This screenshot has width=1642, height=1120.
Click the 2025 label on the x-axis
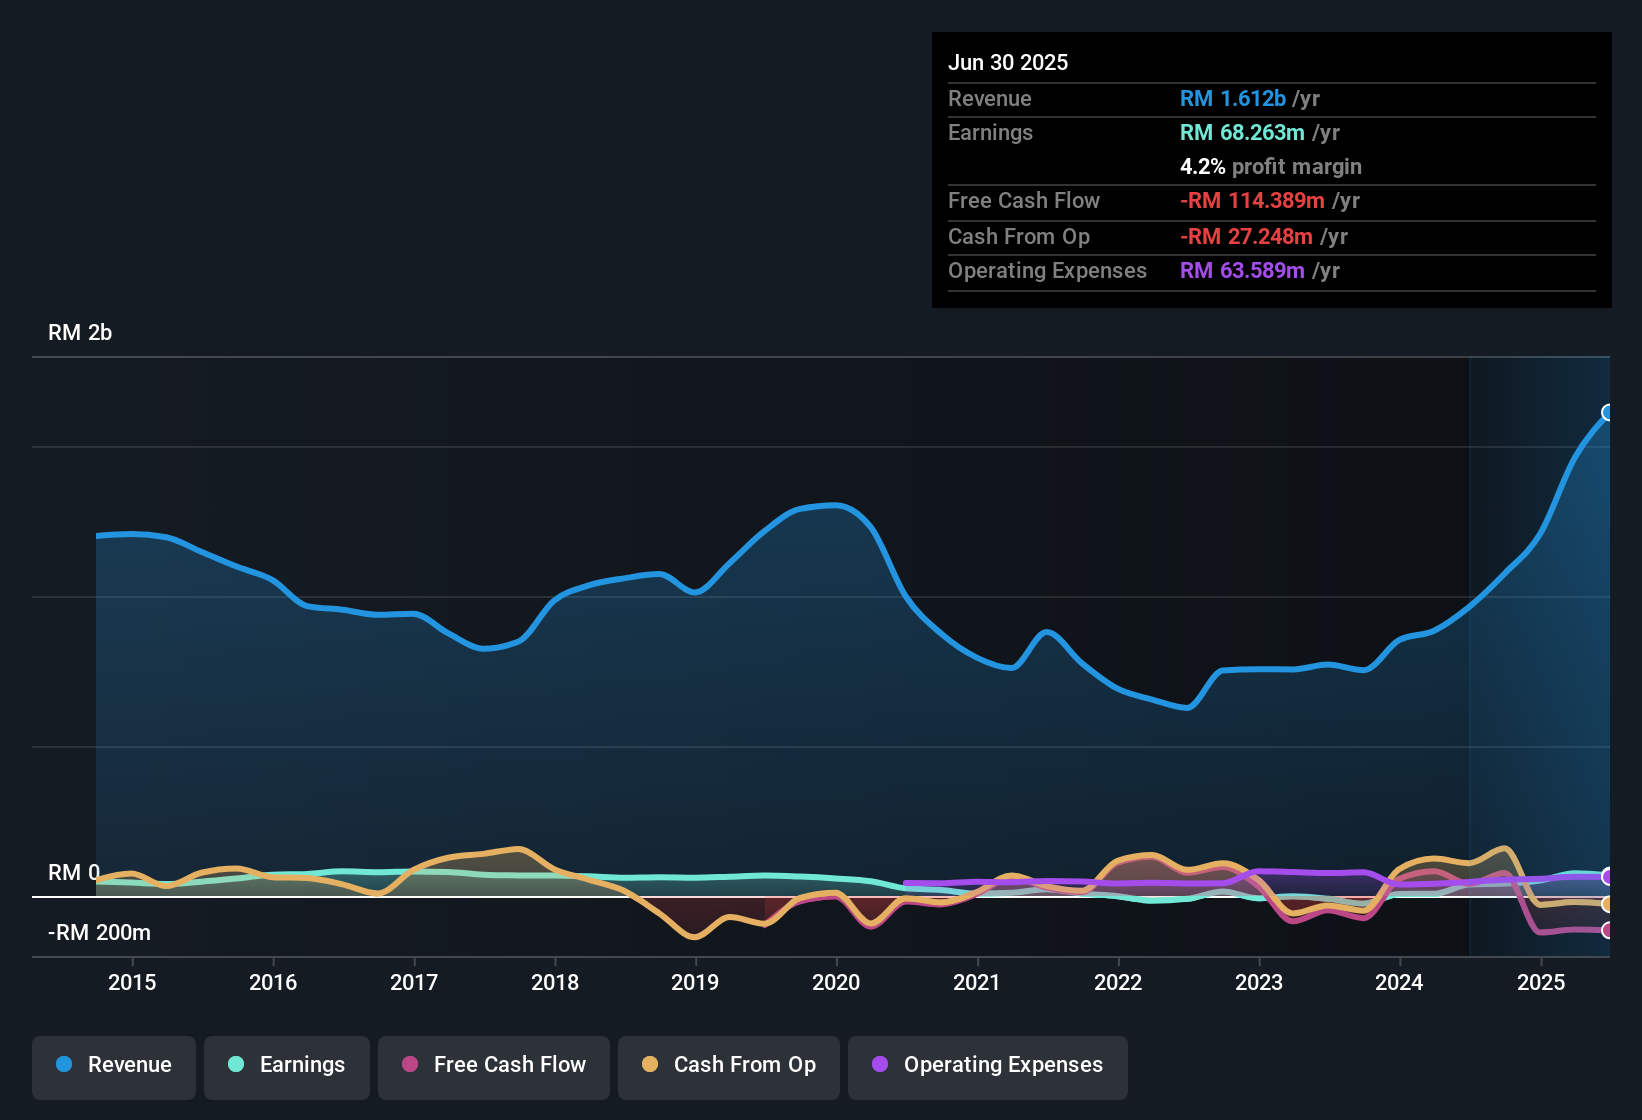click(x=1542, y=983)
